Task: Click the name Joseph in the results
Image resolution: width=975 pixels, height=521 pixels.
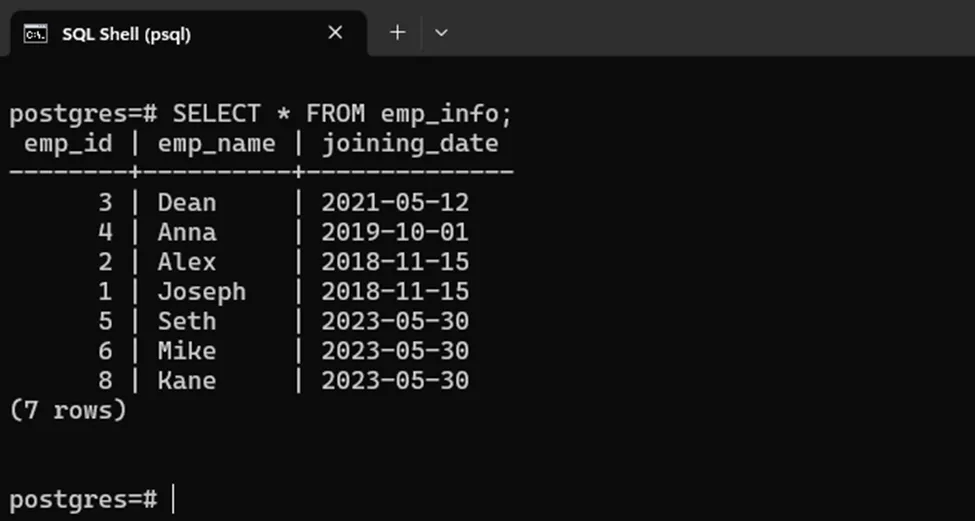Action: coord(201,292)
